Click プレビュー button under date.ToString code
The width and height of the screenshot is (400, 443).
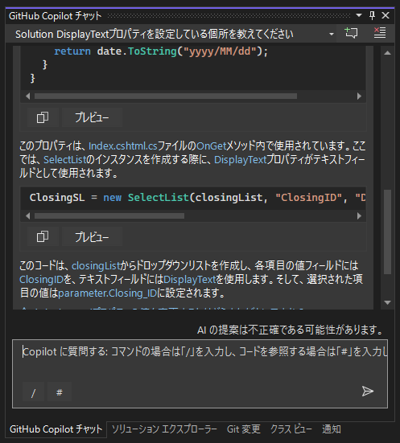pyautogui.click(x=92, y=117)
